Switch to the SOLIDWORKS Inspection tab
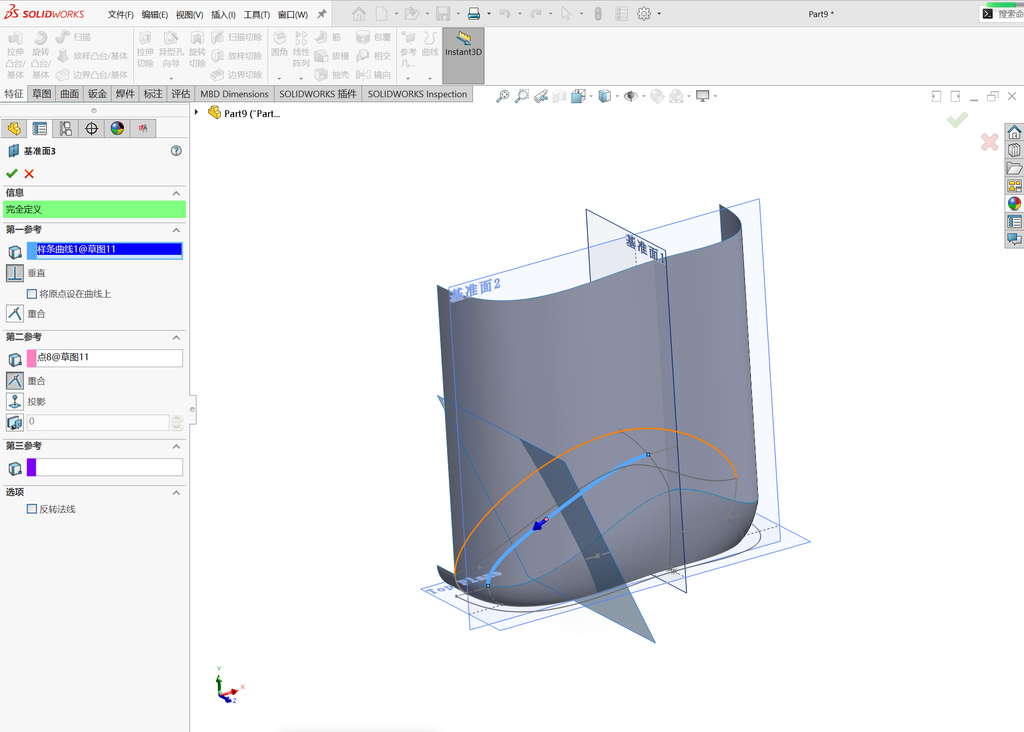Image resolution: width=1024 pixels, height=732 pixels. coord(417,94)
